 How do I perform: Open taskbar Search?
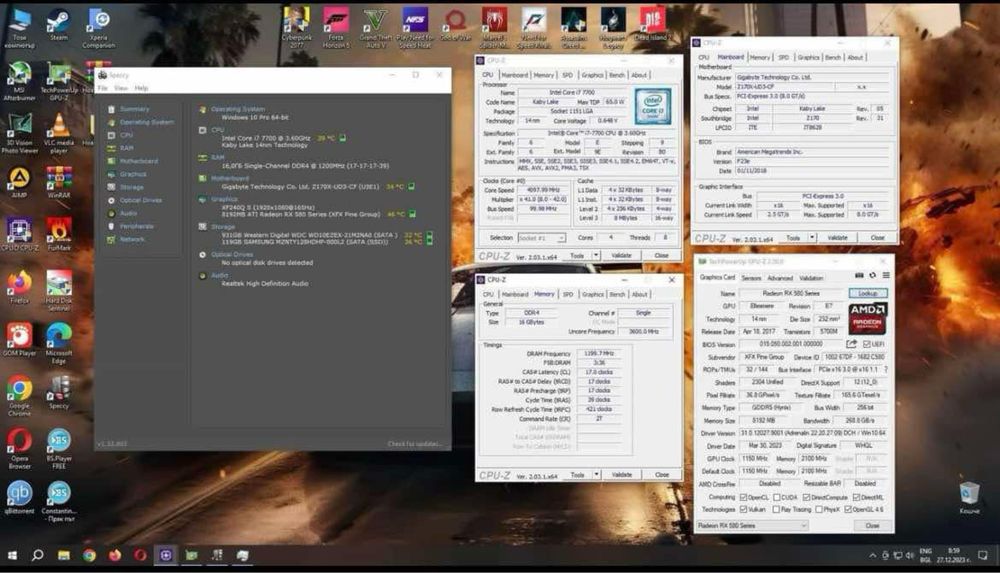(38, 555)
